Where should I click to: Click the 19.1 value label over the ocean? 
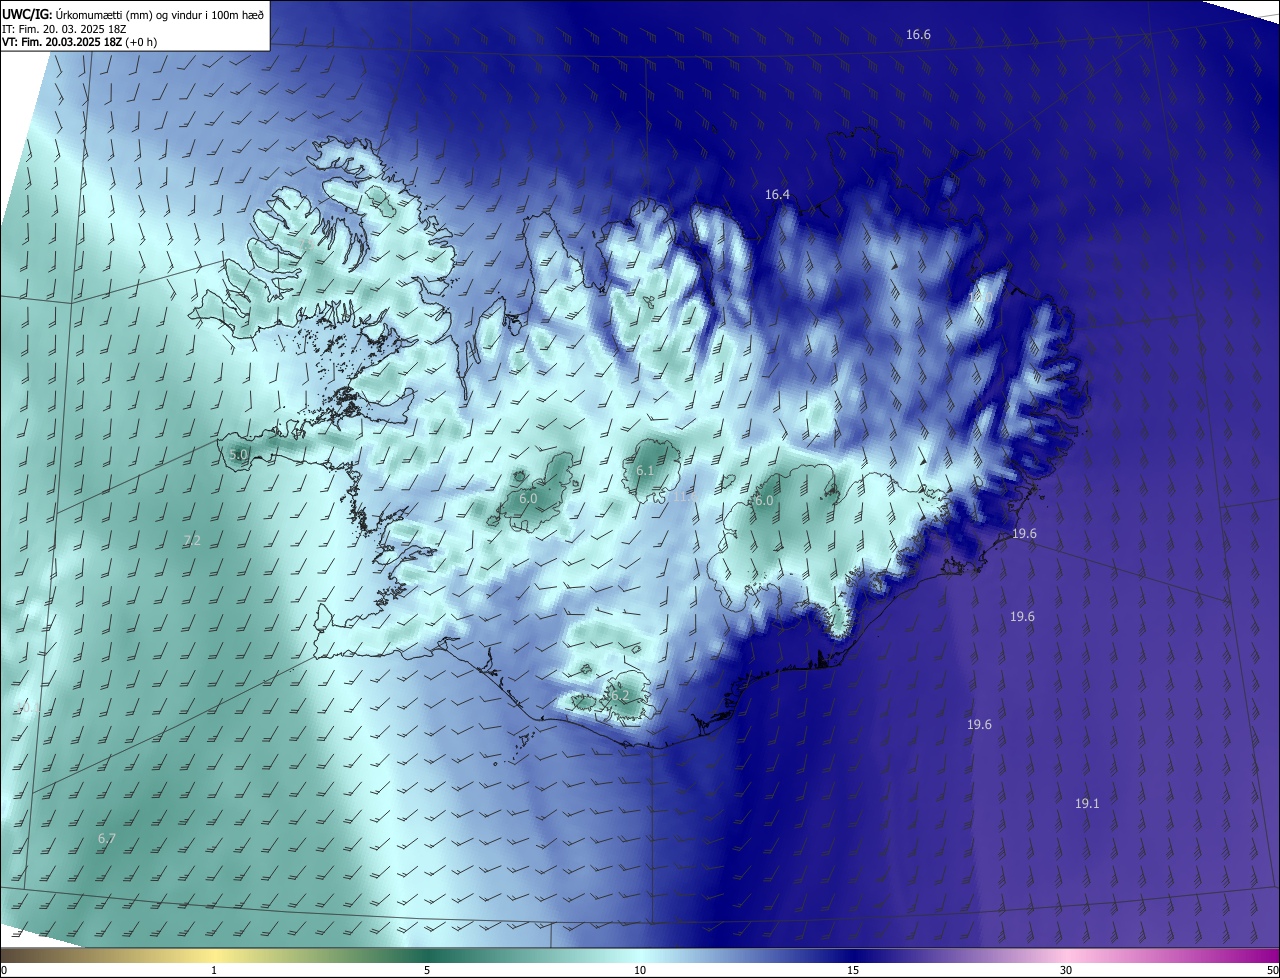pyautogui.click(x=1087, y=803)
